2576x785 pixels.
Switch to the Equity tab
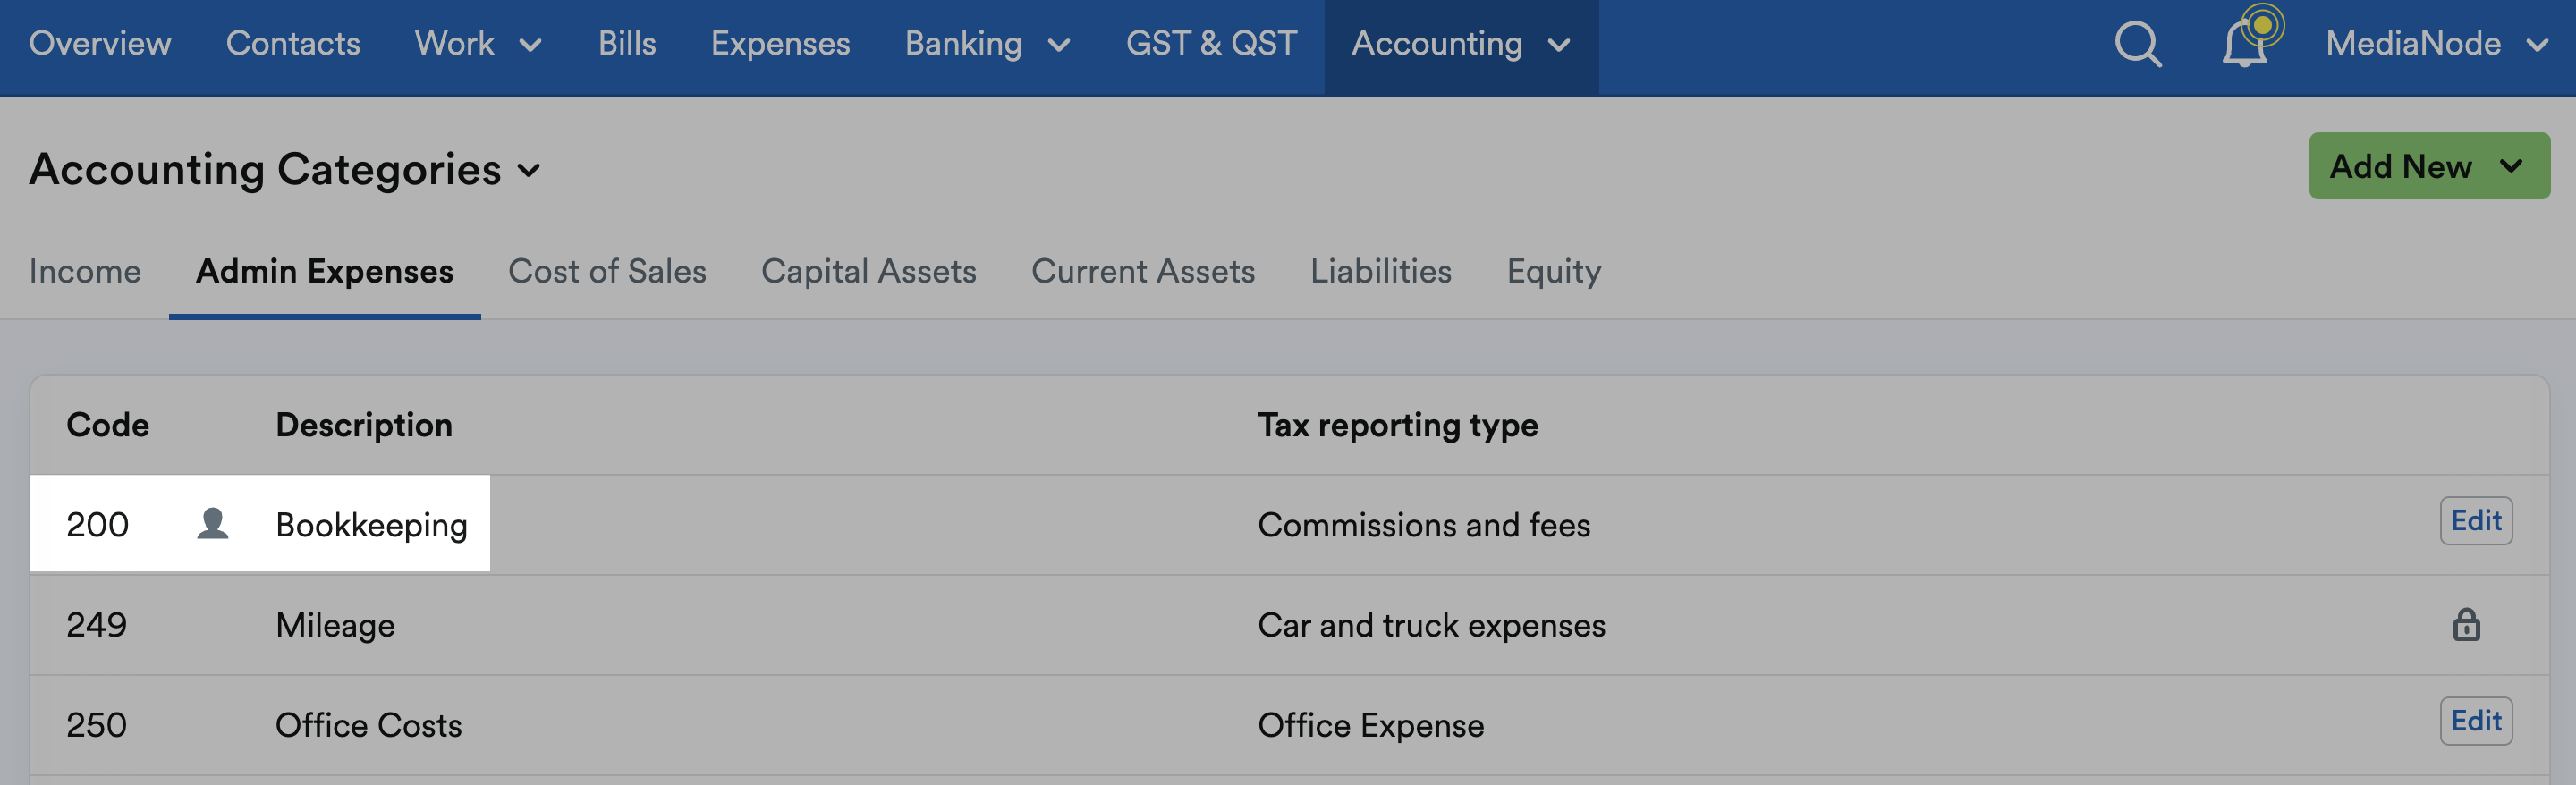[1553, 271]
